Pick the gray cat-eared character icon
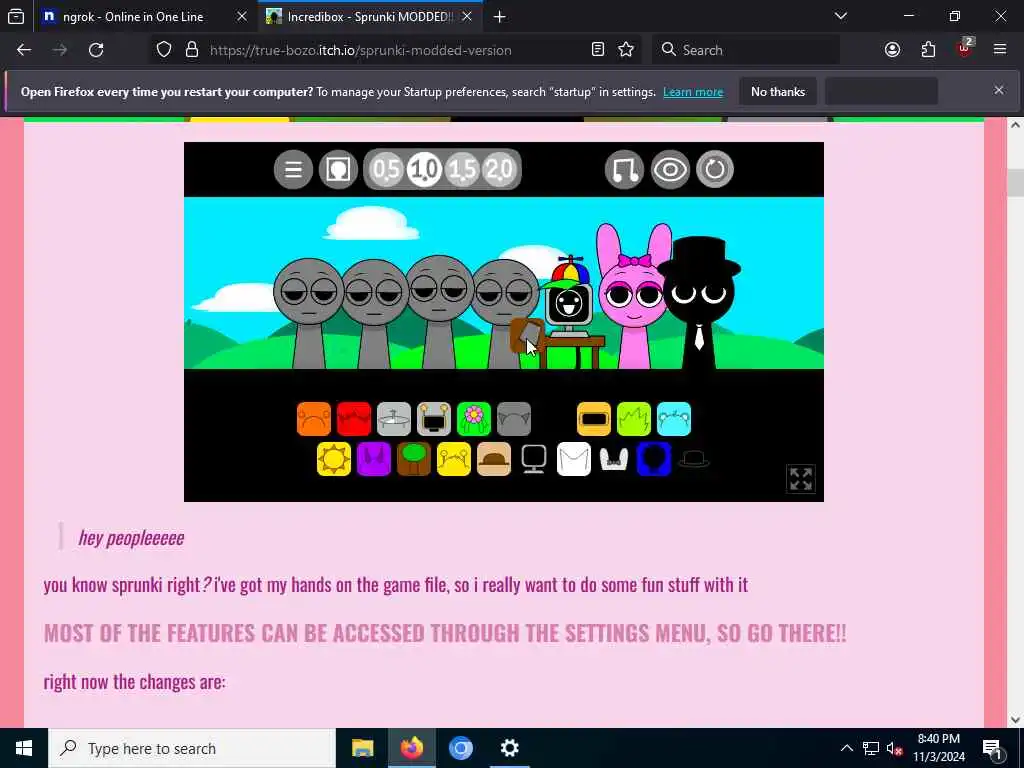This screenshot has width=1024, height=768. pos(514,419)
